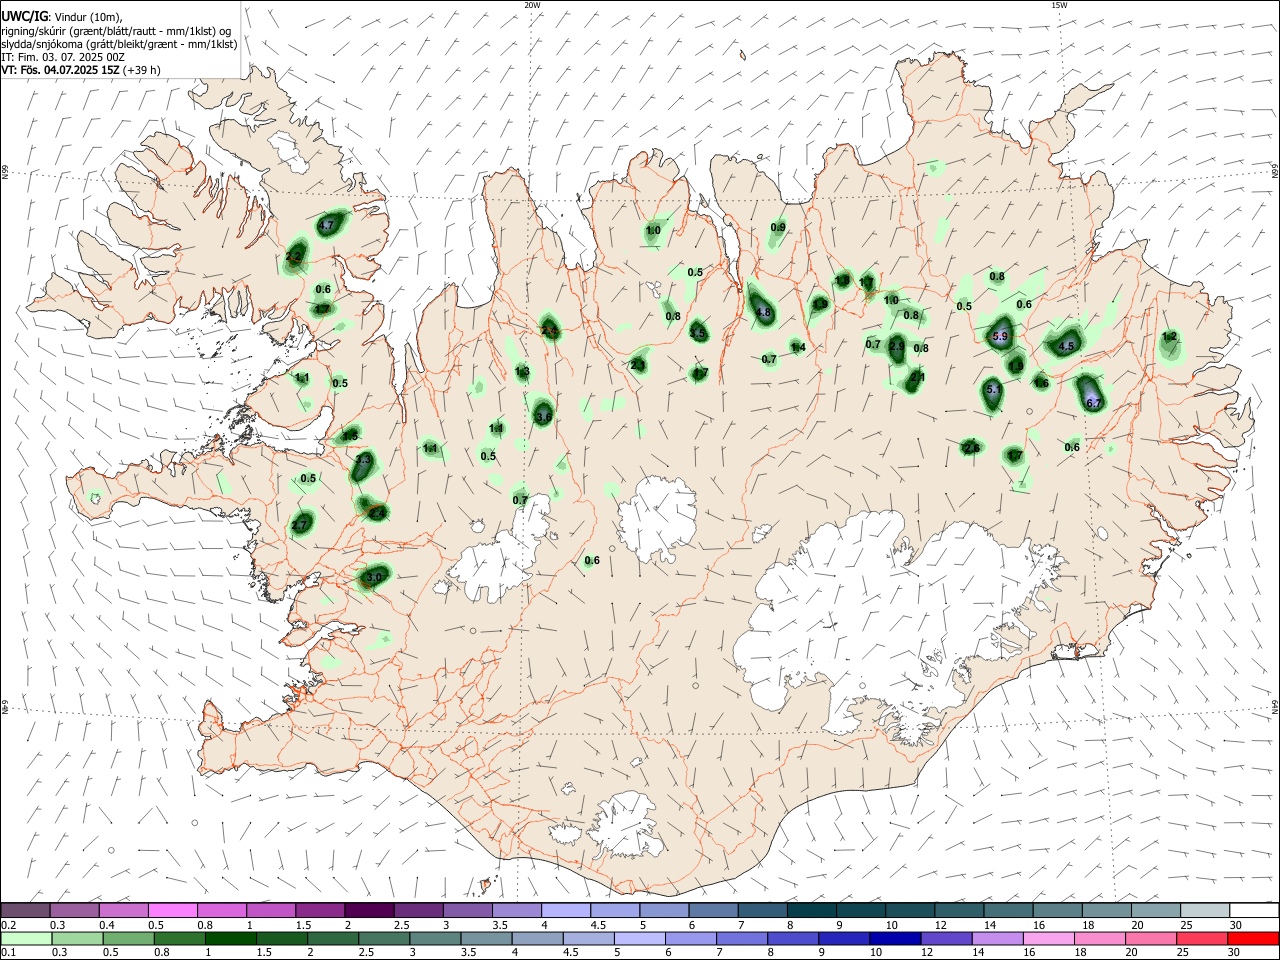Click the 2.9 precipitation label
1280x960 pixels.
[897, 346]
